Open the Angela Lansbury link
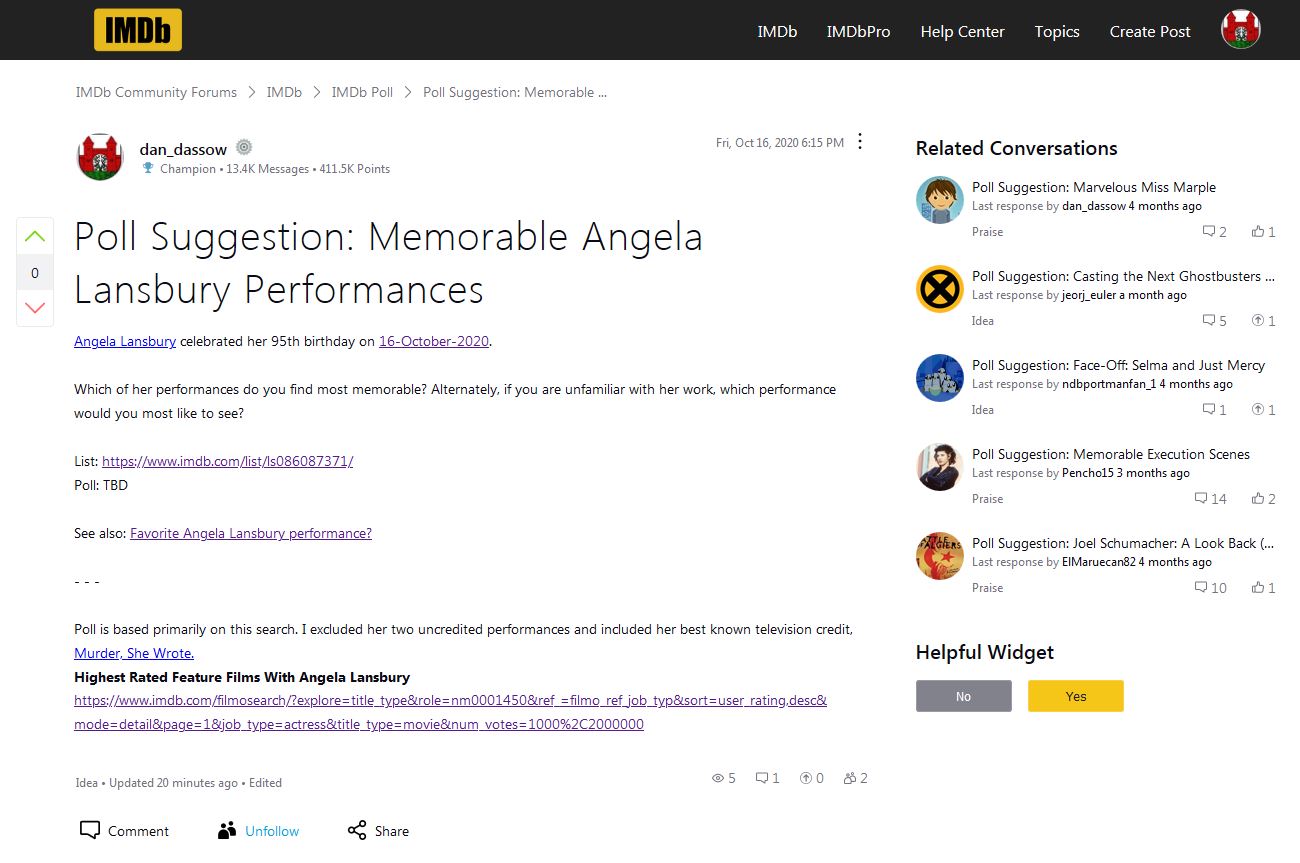Image resolution: width=1300 pixels, height=863 pixels. coord(125,341)
